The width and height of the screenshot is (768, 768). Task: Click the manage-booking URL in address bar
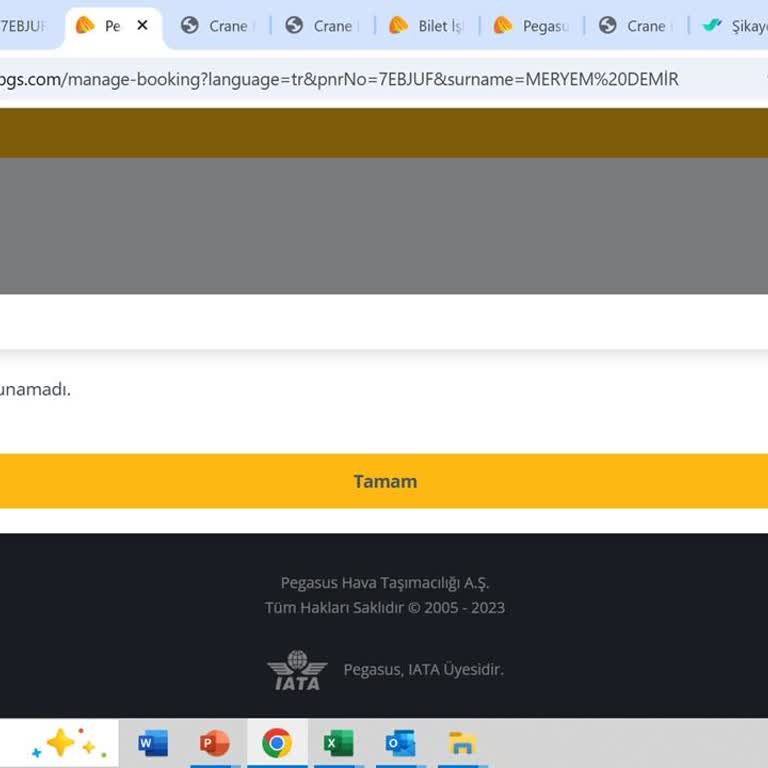click(338, 79)
